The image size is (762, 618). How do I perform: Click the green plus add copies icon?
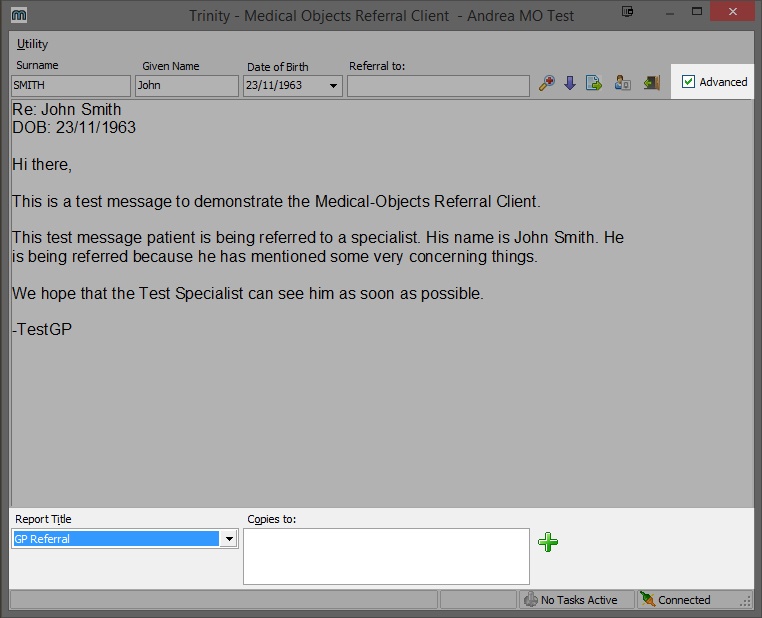548,542
